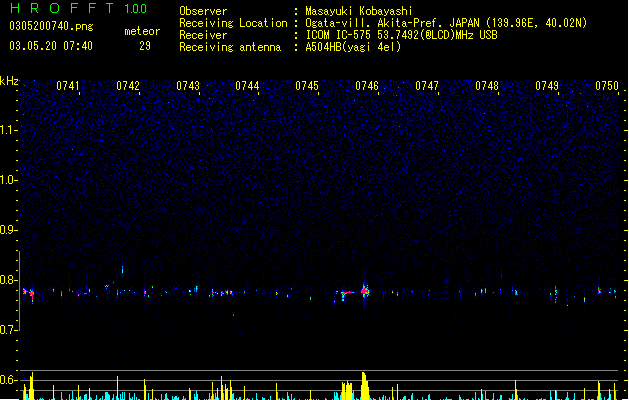Click the 0744 time marker
Screen dimensions: 629x400
coord(247,86)
